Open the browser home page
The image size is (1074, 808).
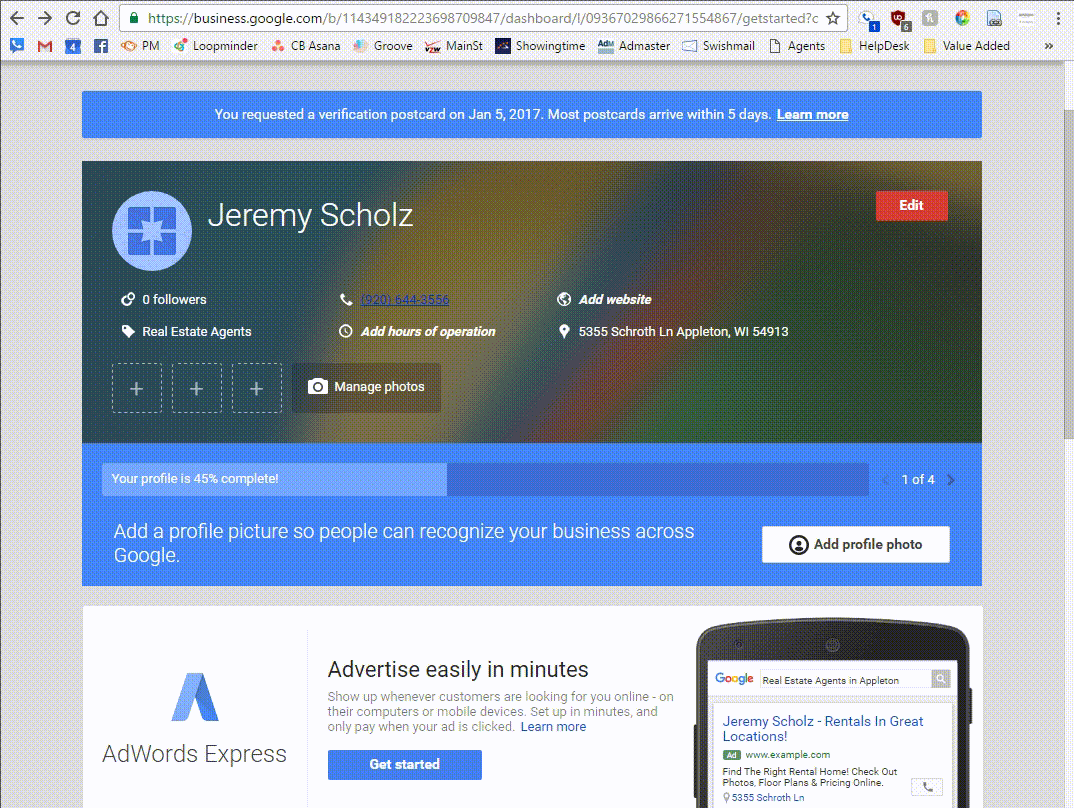[101, 18]
